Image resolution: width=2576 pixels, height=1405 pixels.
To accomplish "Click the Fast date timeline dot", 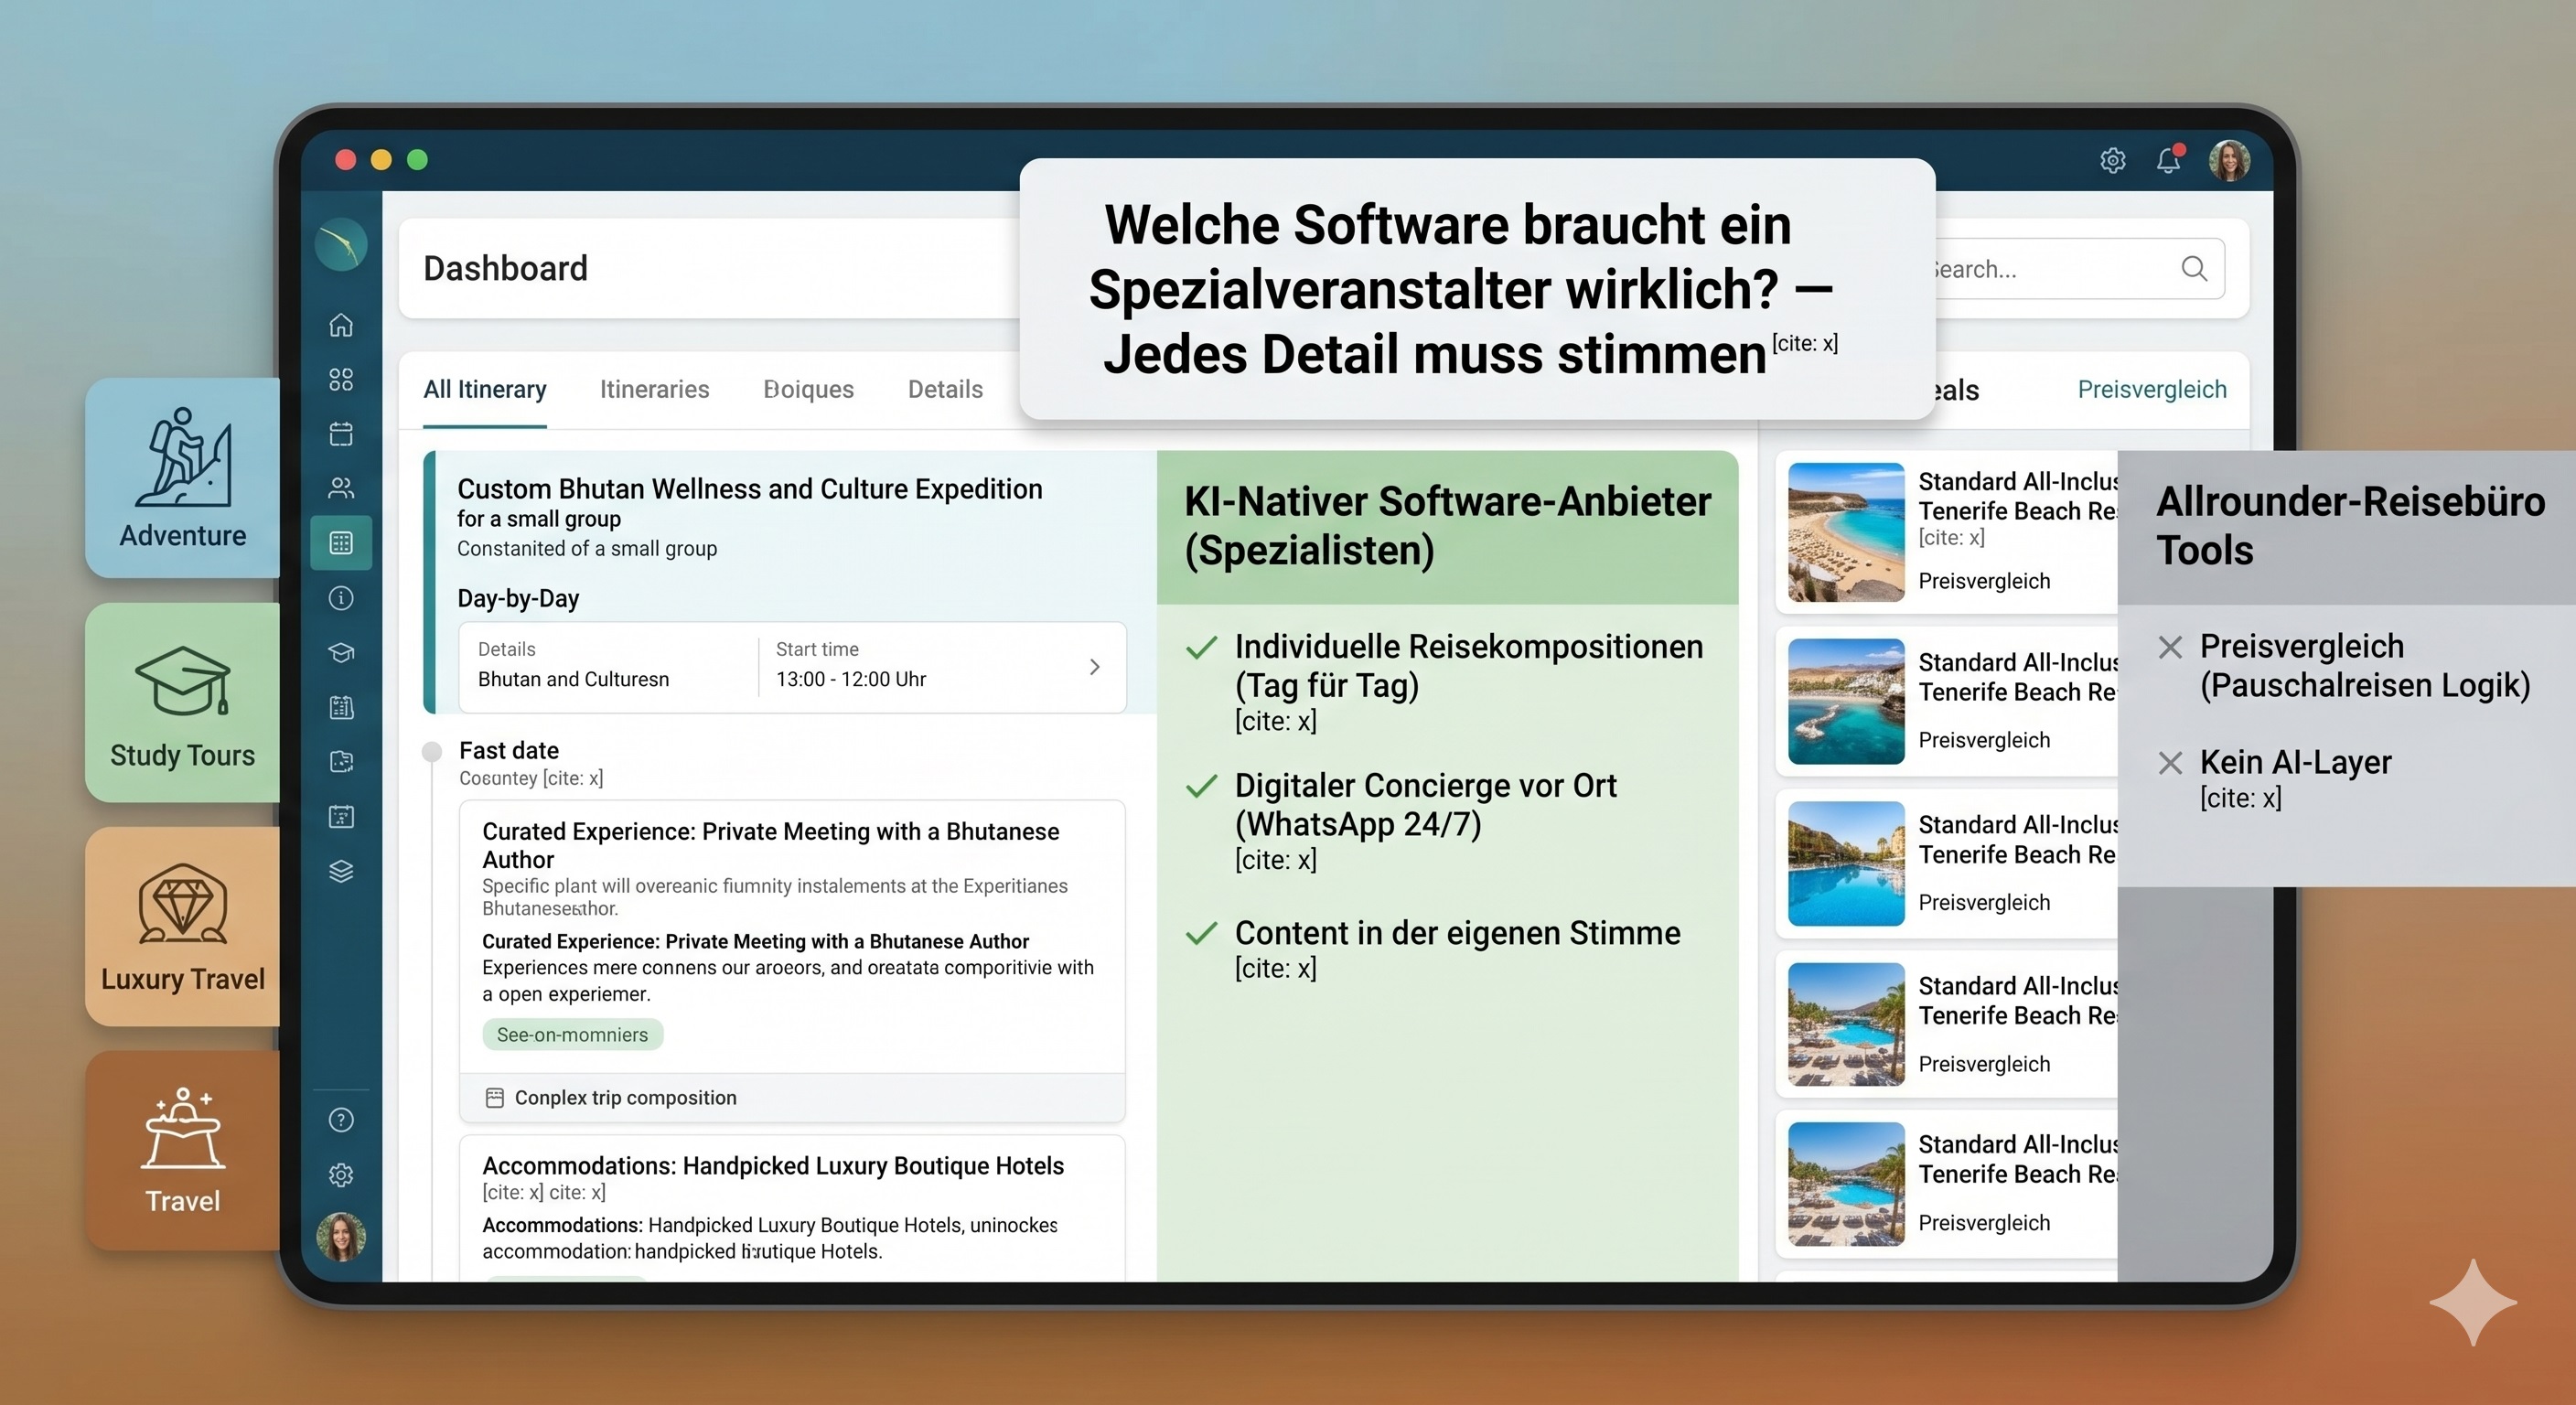I will (x=431, y=751).
